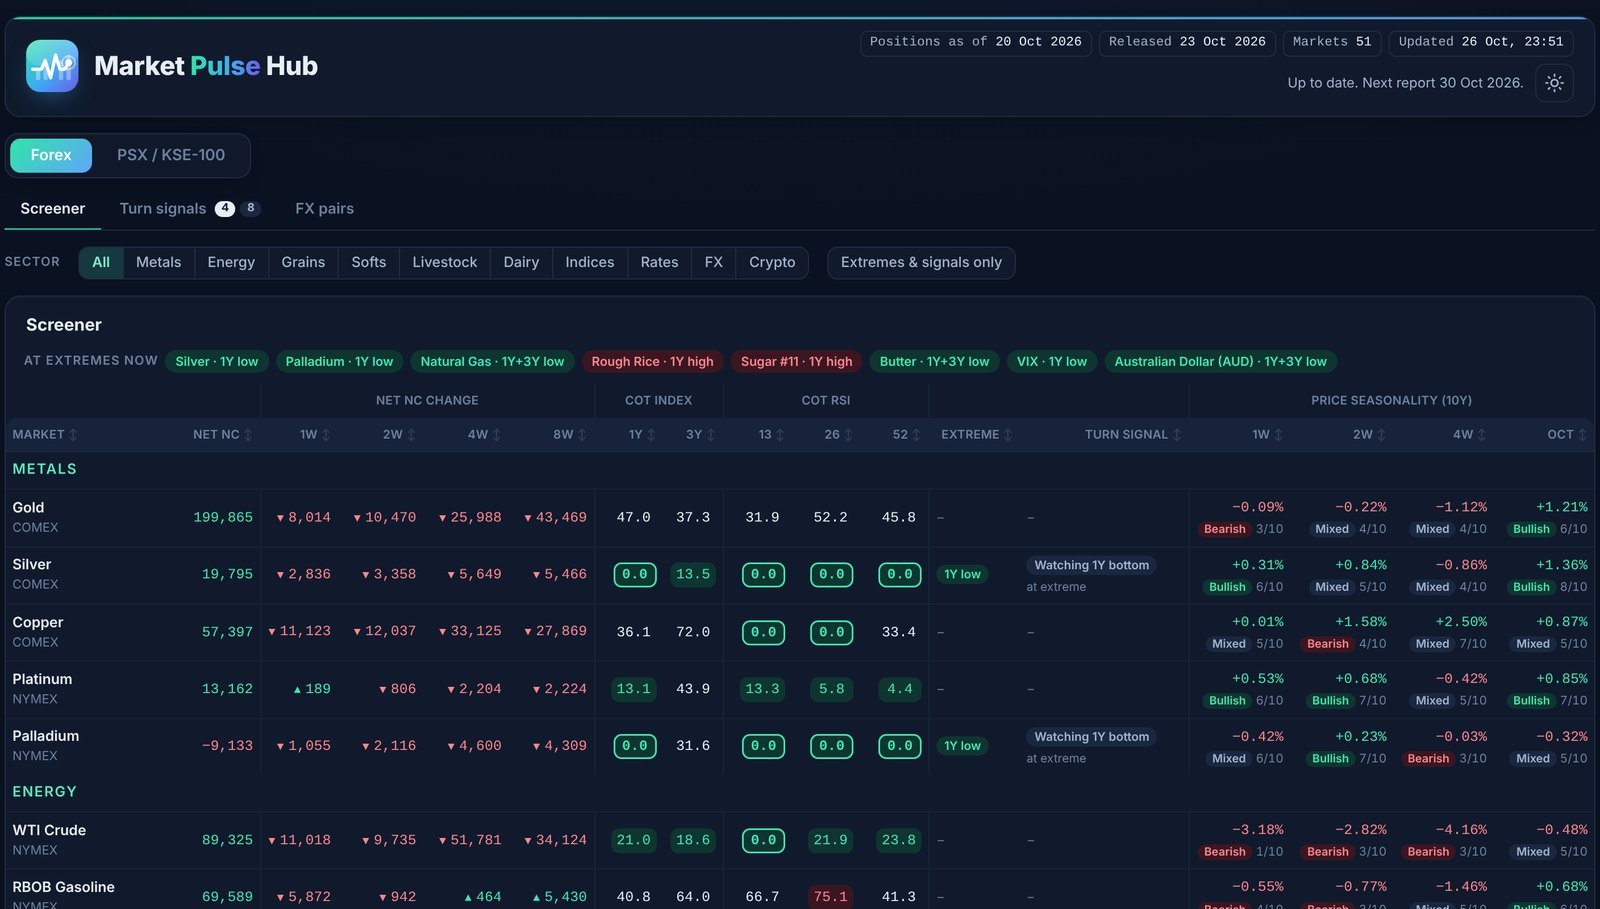
Task: Filter by Livestock sector
Action: click(x=444, y=263)
